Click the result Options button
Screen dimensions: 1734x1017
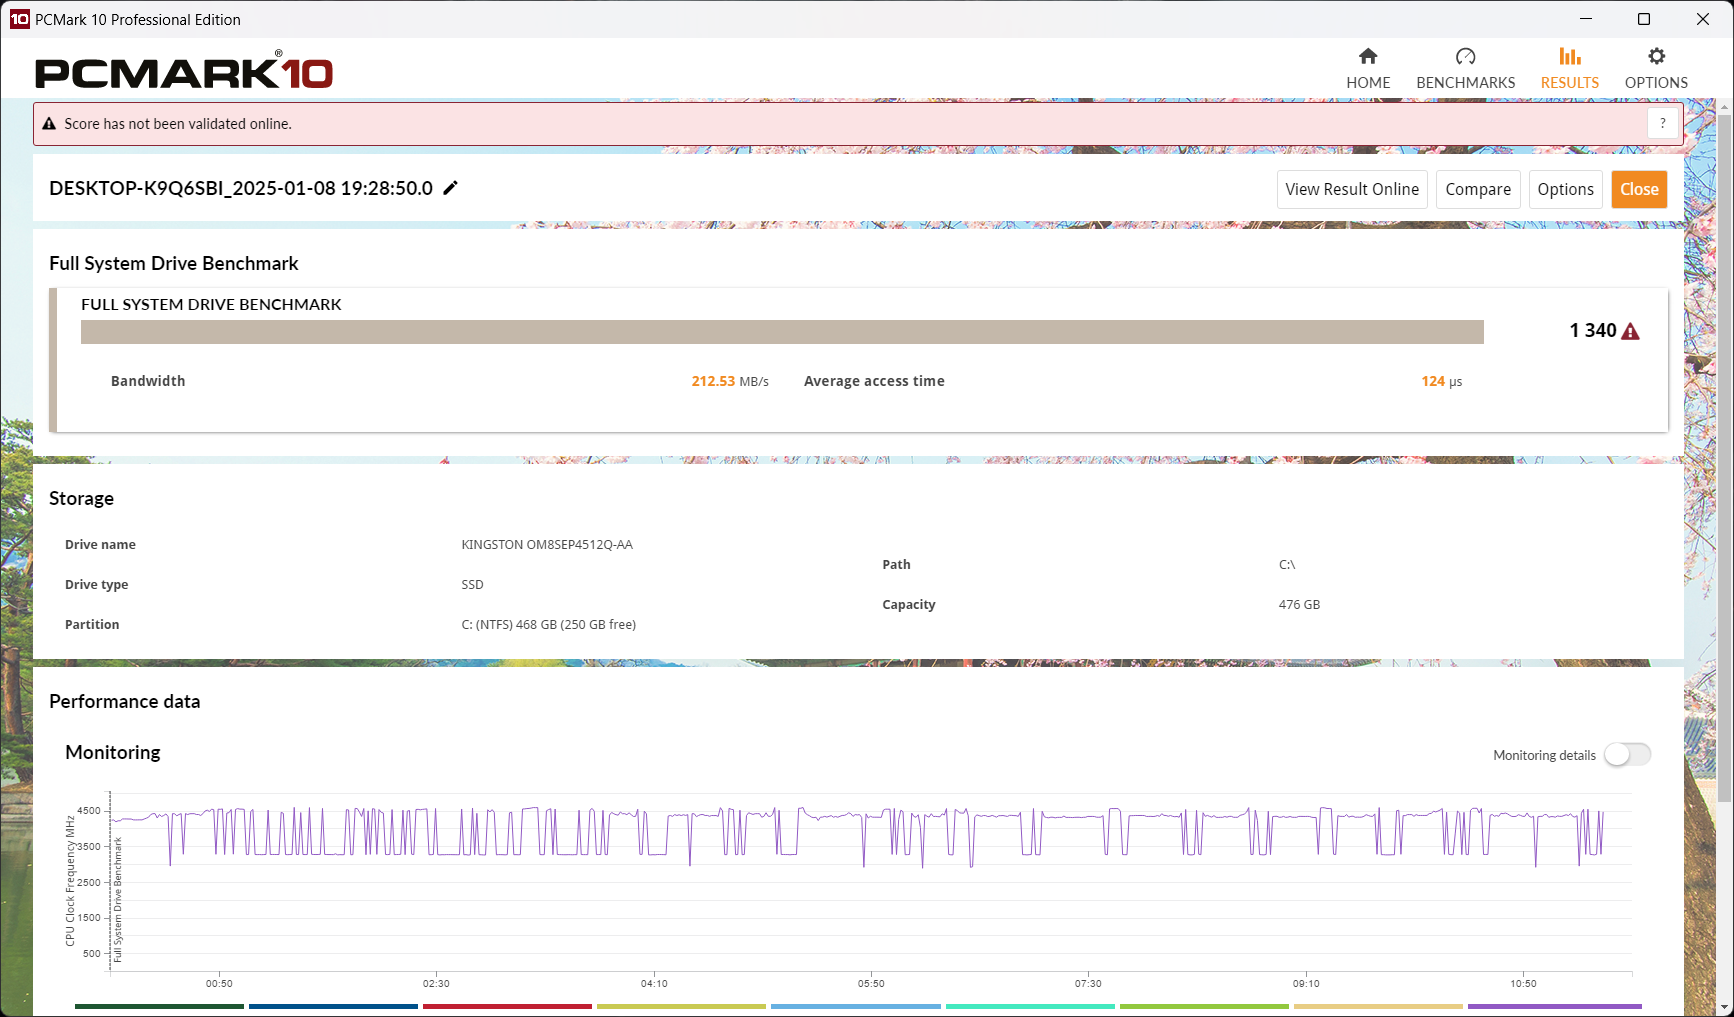tap(1566, 189)
